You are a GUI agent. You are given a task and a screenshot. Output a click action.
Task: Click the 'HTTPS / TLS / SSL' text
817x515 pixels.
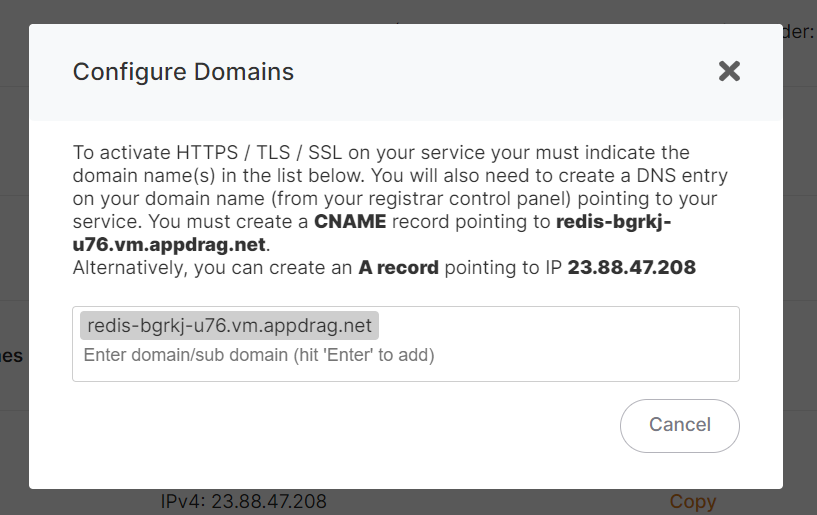pos(259,153)
